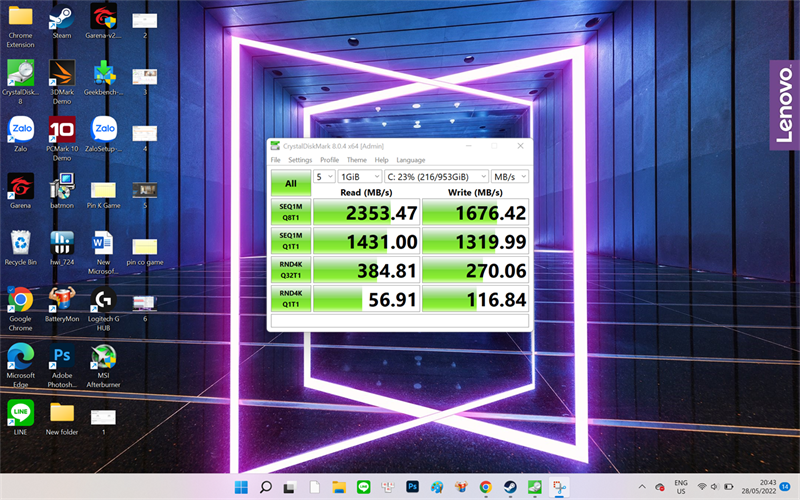This screenshot has height=500, width=800.
Task: Click the LINE icon in the taskbar
Action: tap(363, 487)
